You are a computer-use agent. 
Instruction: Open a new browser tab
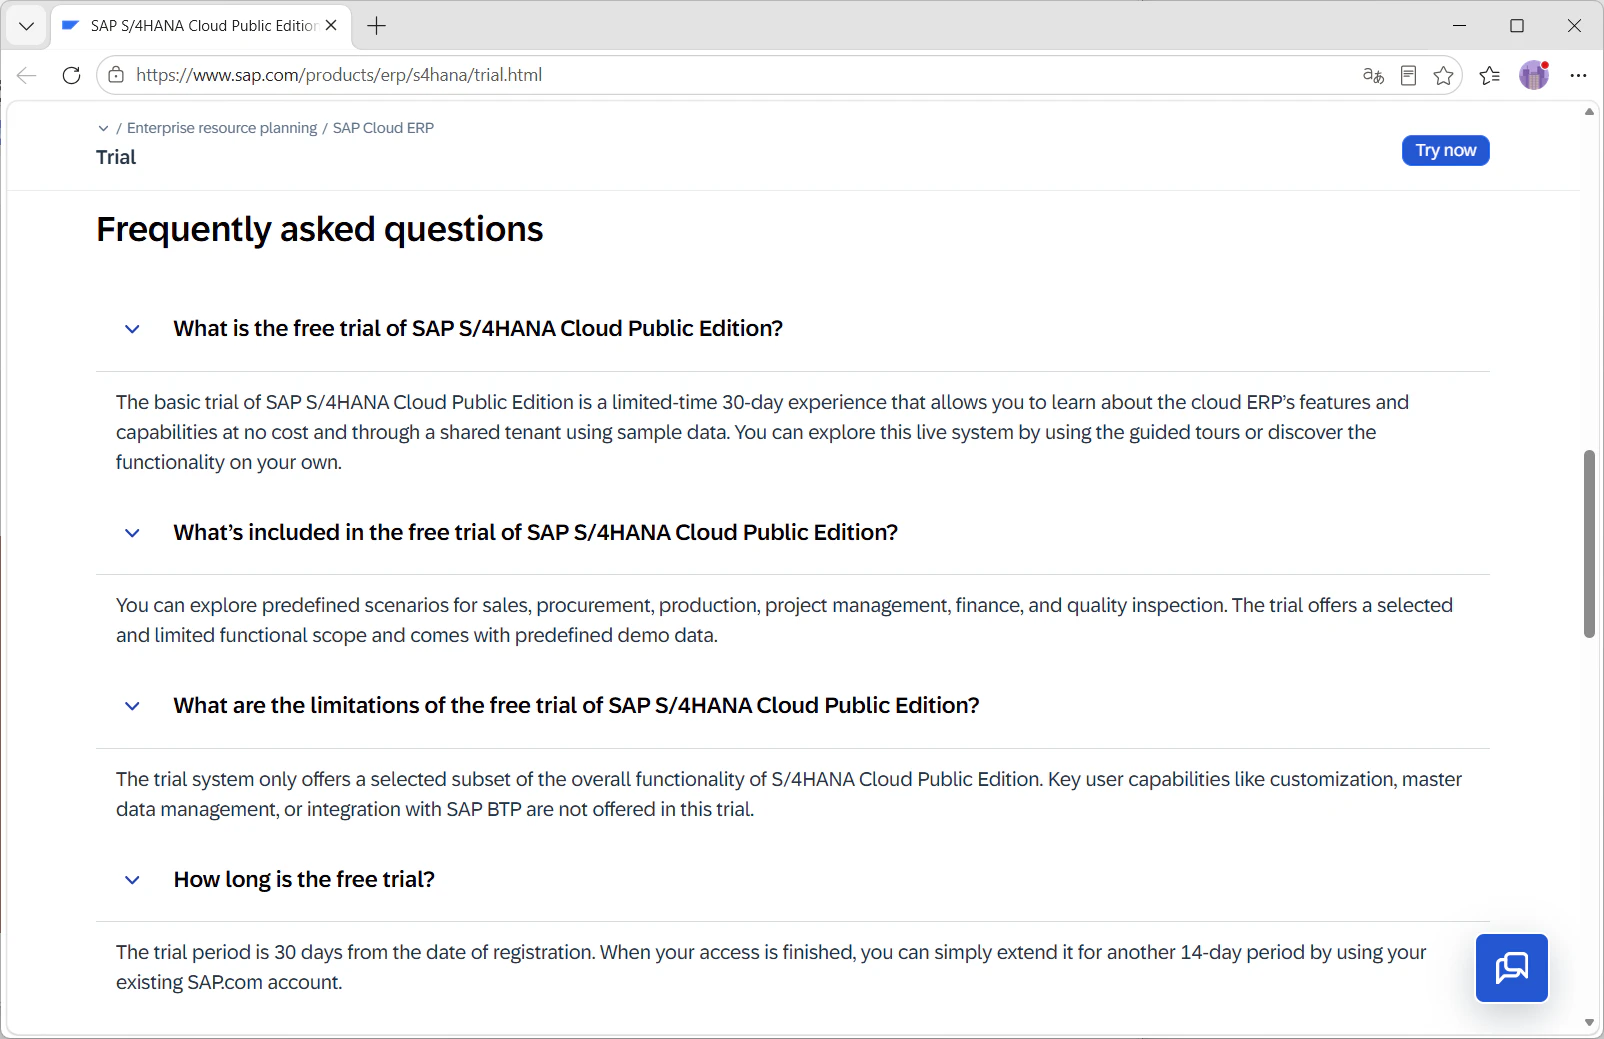[x=377, y=26]
